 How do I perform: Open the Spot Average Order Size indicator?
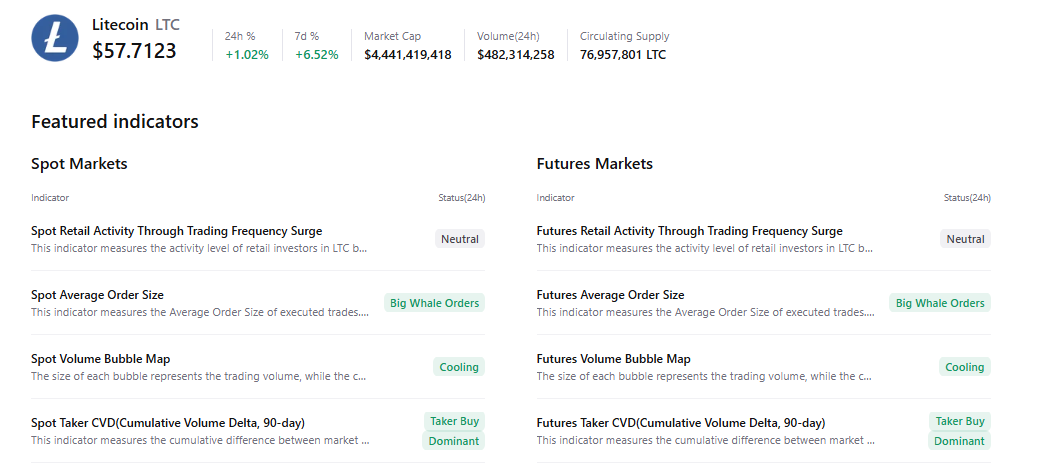[x=97, y=295]
